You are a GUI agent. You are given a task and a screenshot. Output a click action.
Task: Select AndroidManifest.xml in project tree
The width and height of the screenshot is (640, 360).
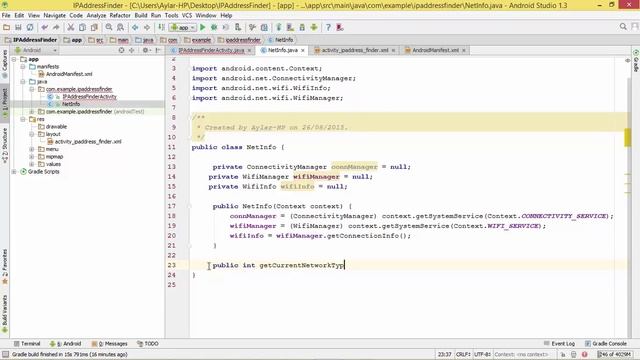69,74
